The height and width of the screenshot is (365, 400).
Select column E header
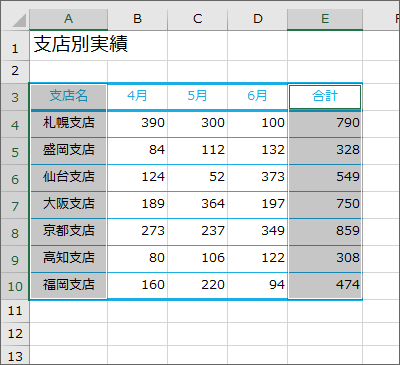click(x=325, y=19)
